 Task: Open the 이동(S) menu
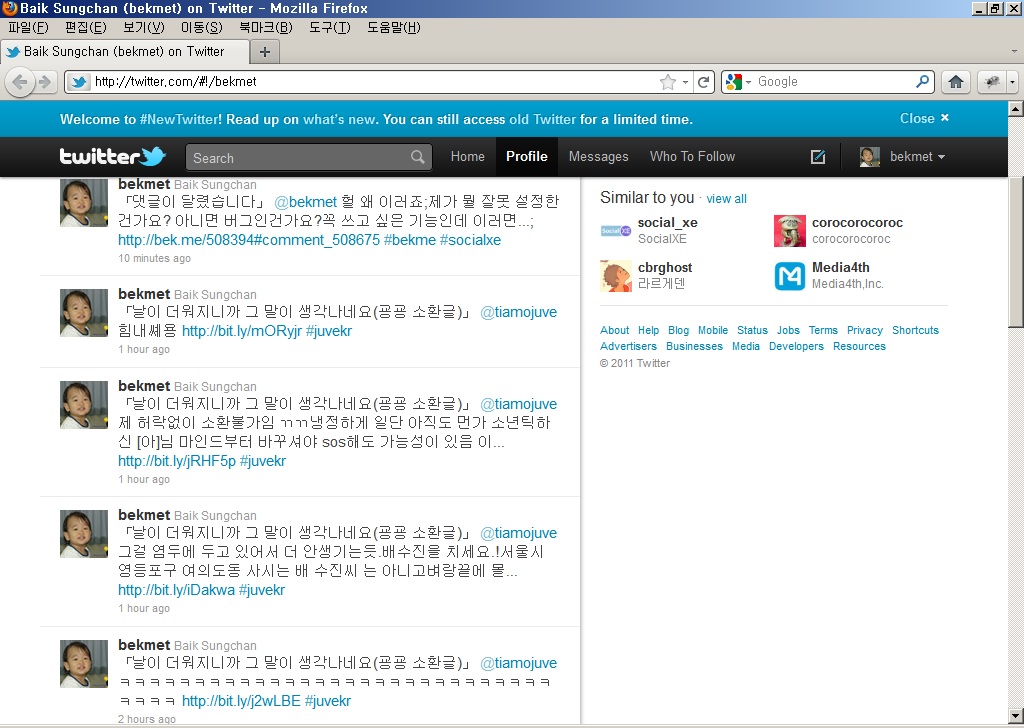(202, 27)
